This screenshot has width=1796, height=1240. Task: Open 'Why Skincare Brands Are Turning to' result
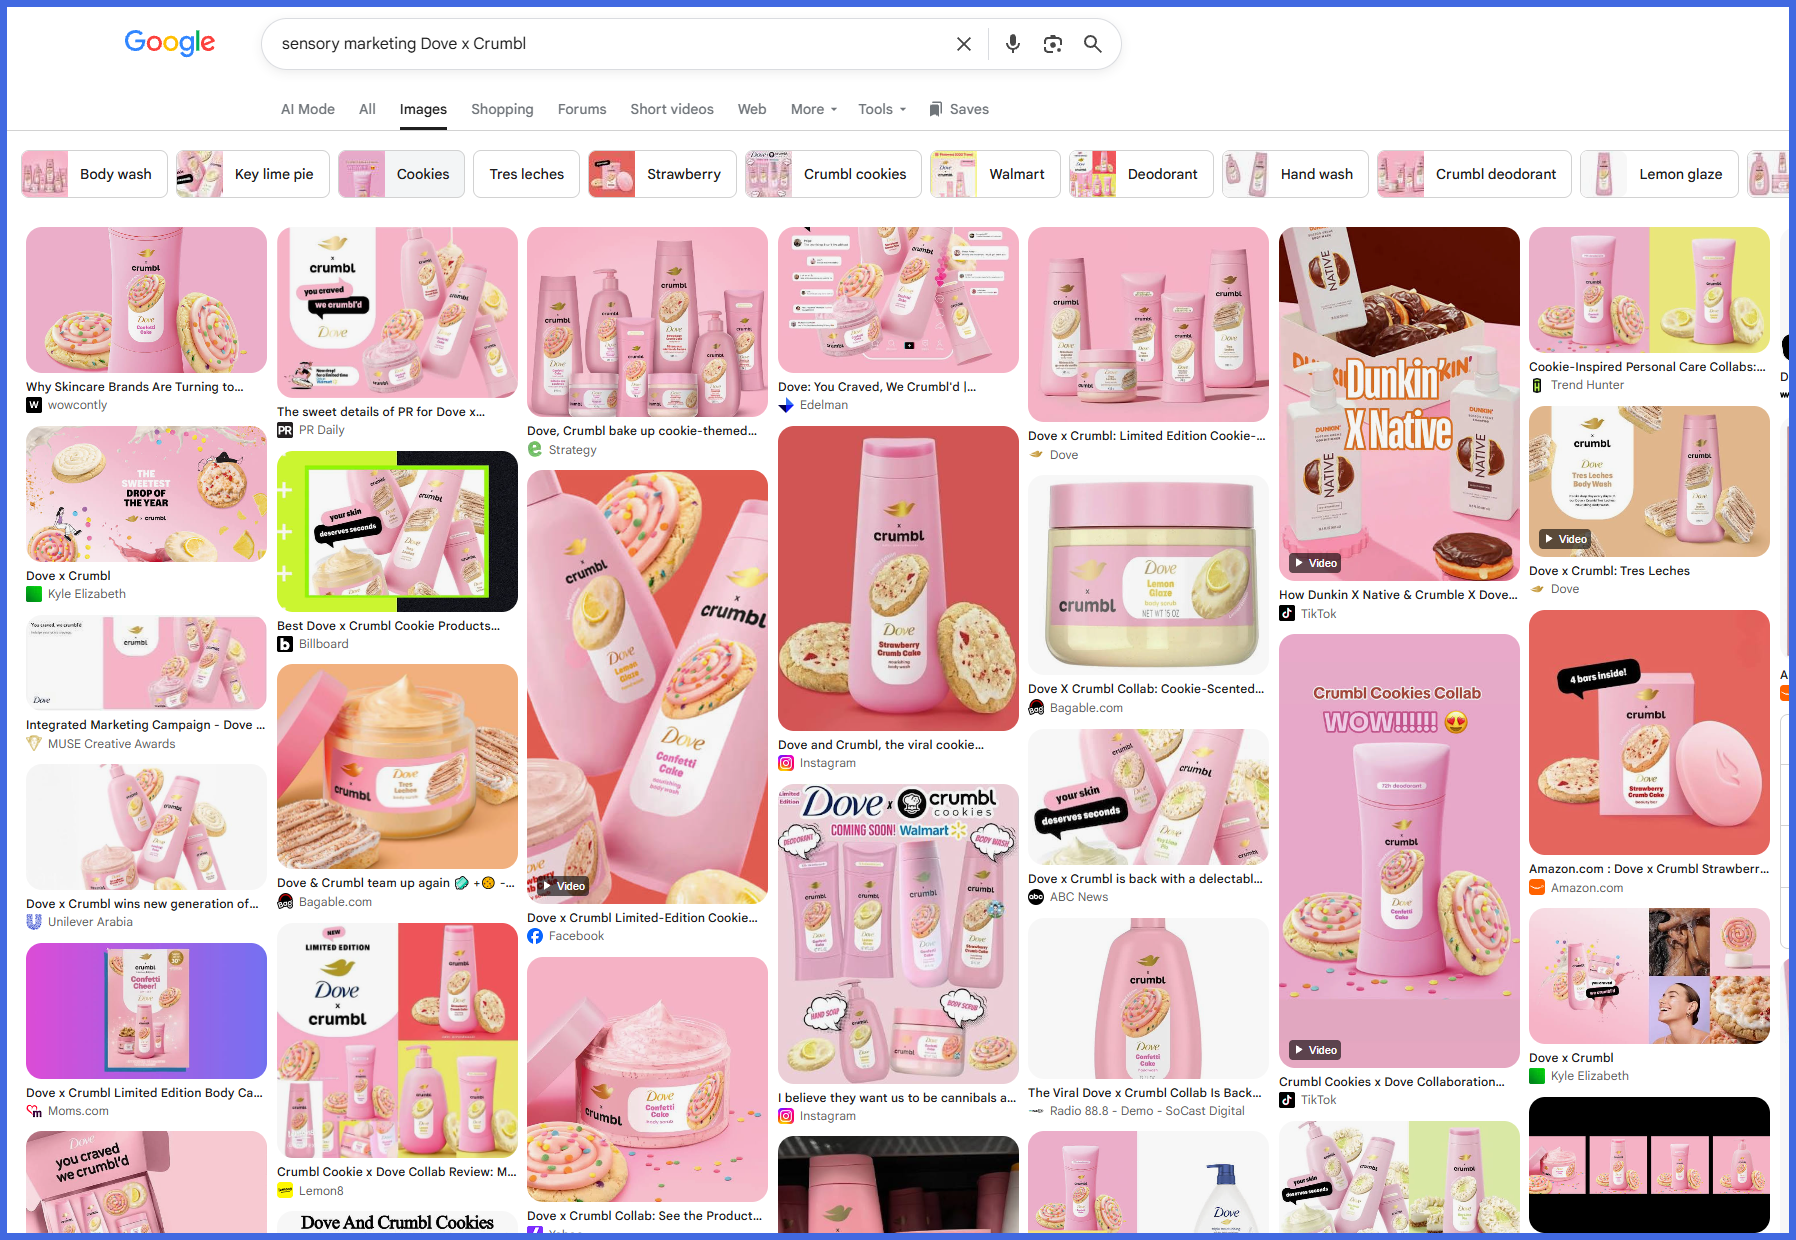135,387
